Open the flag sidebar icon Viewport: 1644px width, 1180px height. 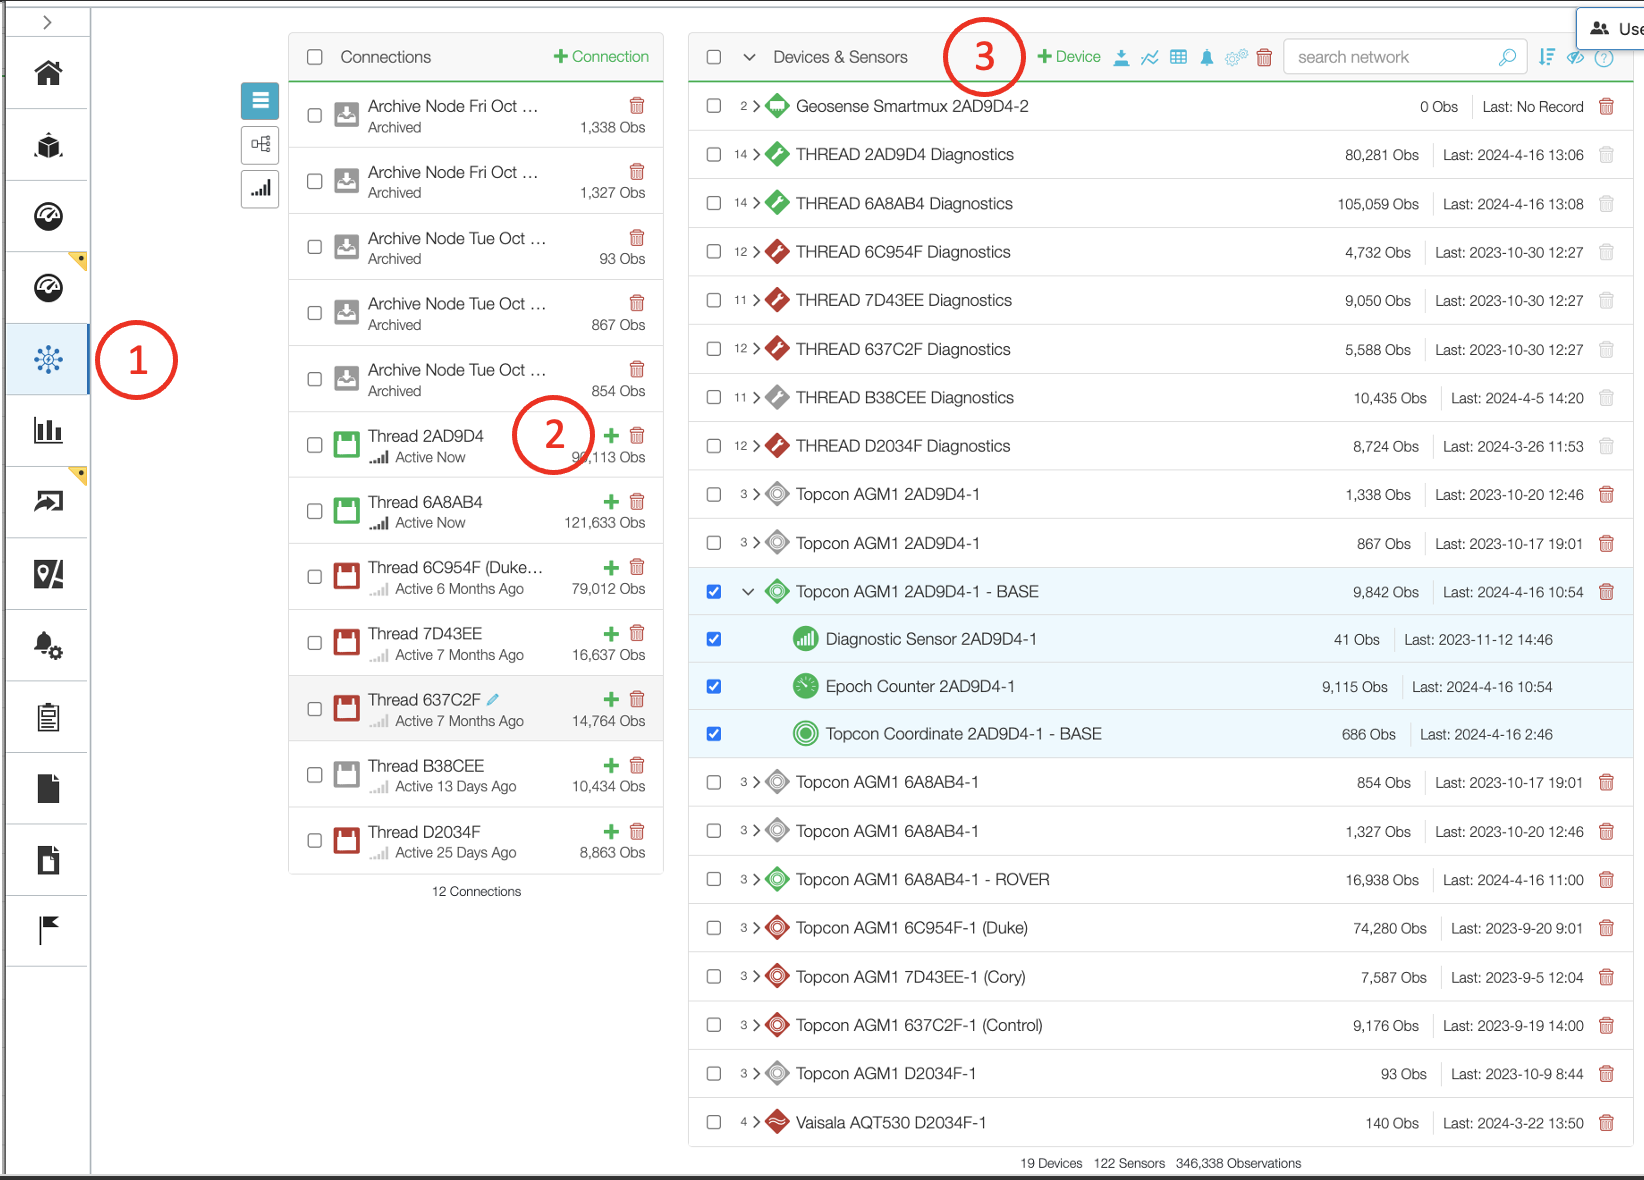point(48,930)
